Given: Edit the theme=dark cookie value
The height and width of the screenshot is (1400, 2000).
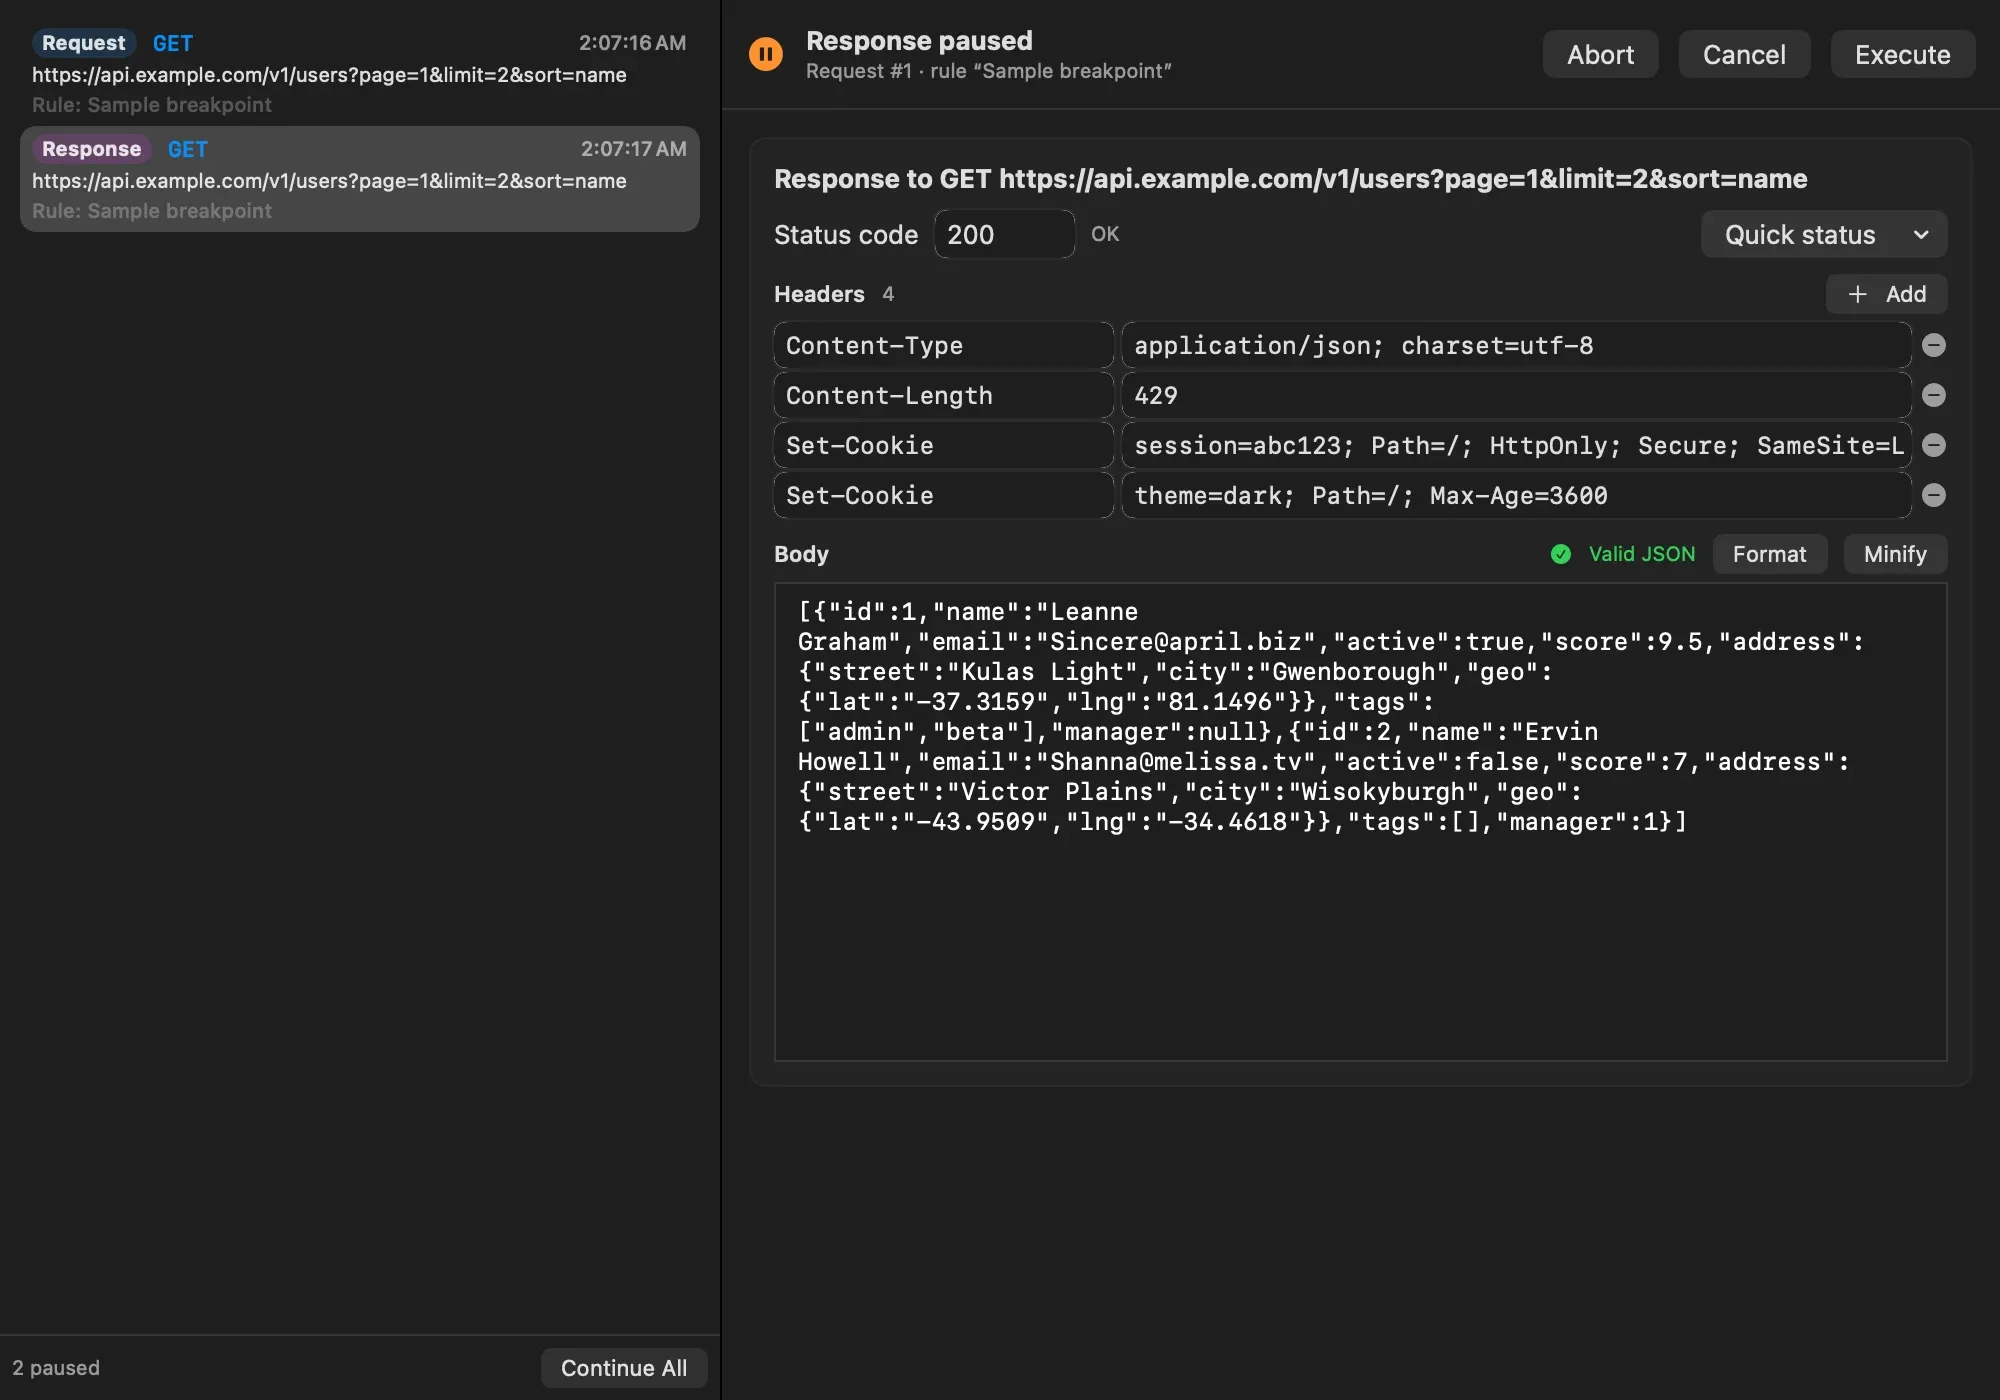Looking at the screenshot, I should click(1516, 495).
